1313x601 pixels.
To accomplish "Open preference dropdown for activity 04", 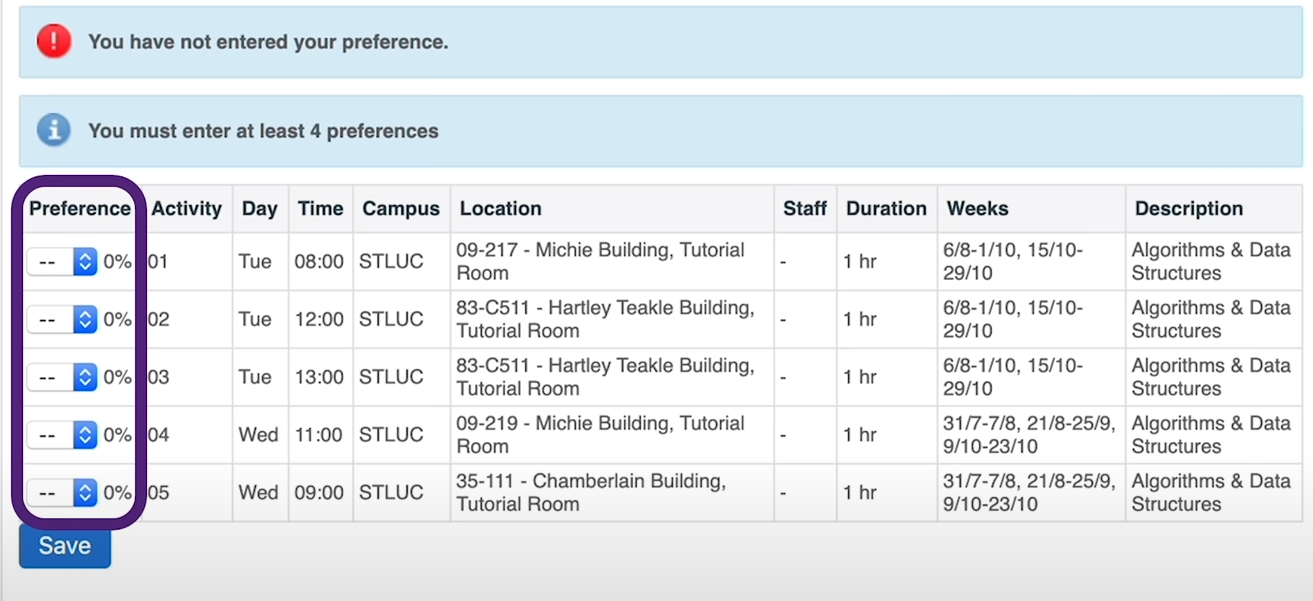I will tap(62, 435).
